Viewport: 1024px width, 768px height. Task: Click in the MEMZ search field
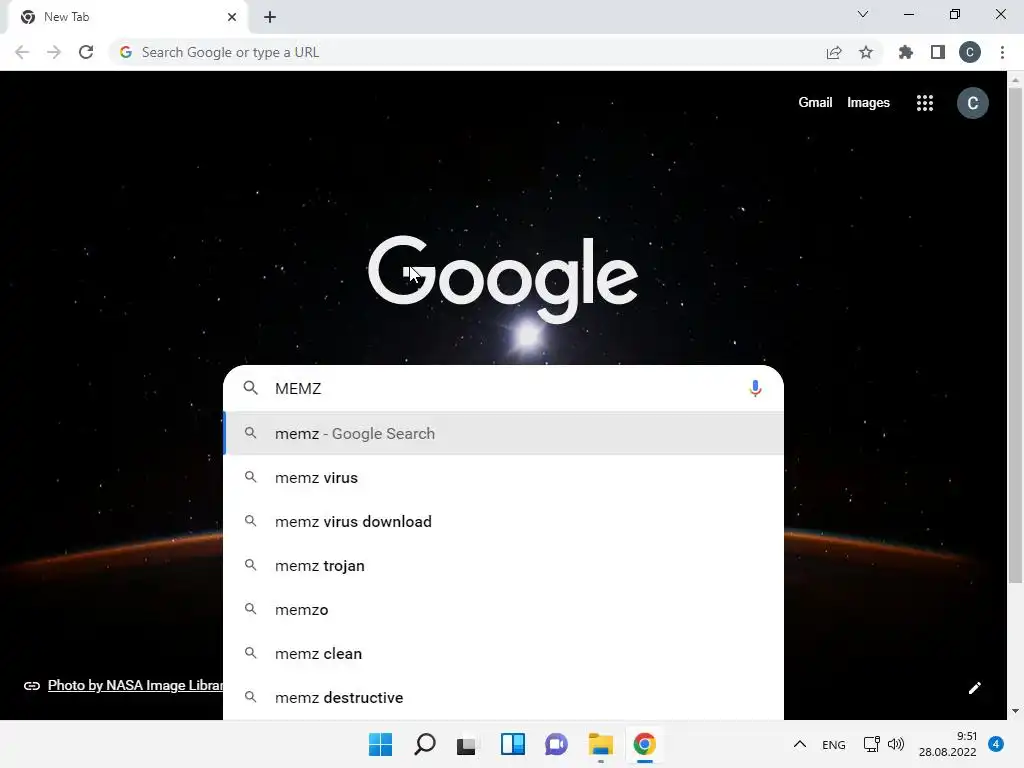click(x=503, y=389)
